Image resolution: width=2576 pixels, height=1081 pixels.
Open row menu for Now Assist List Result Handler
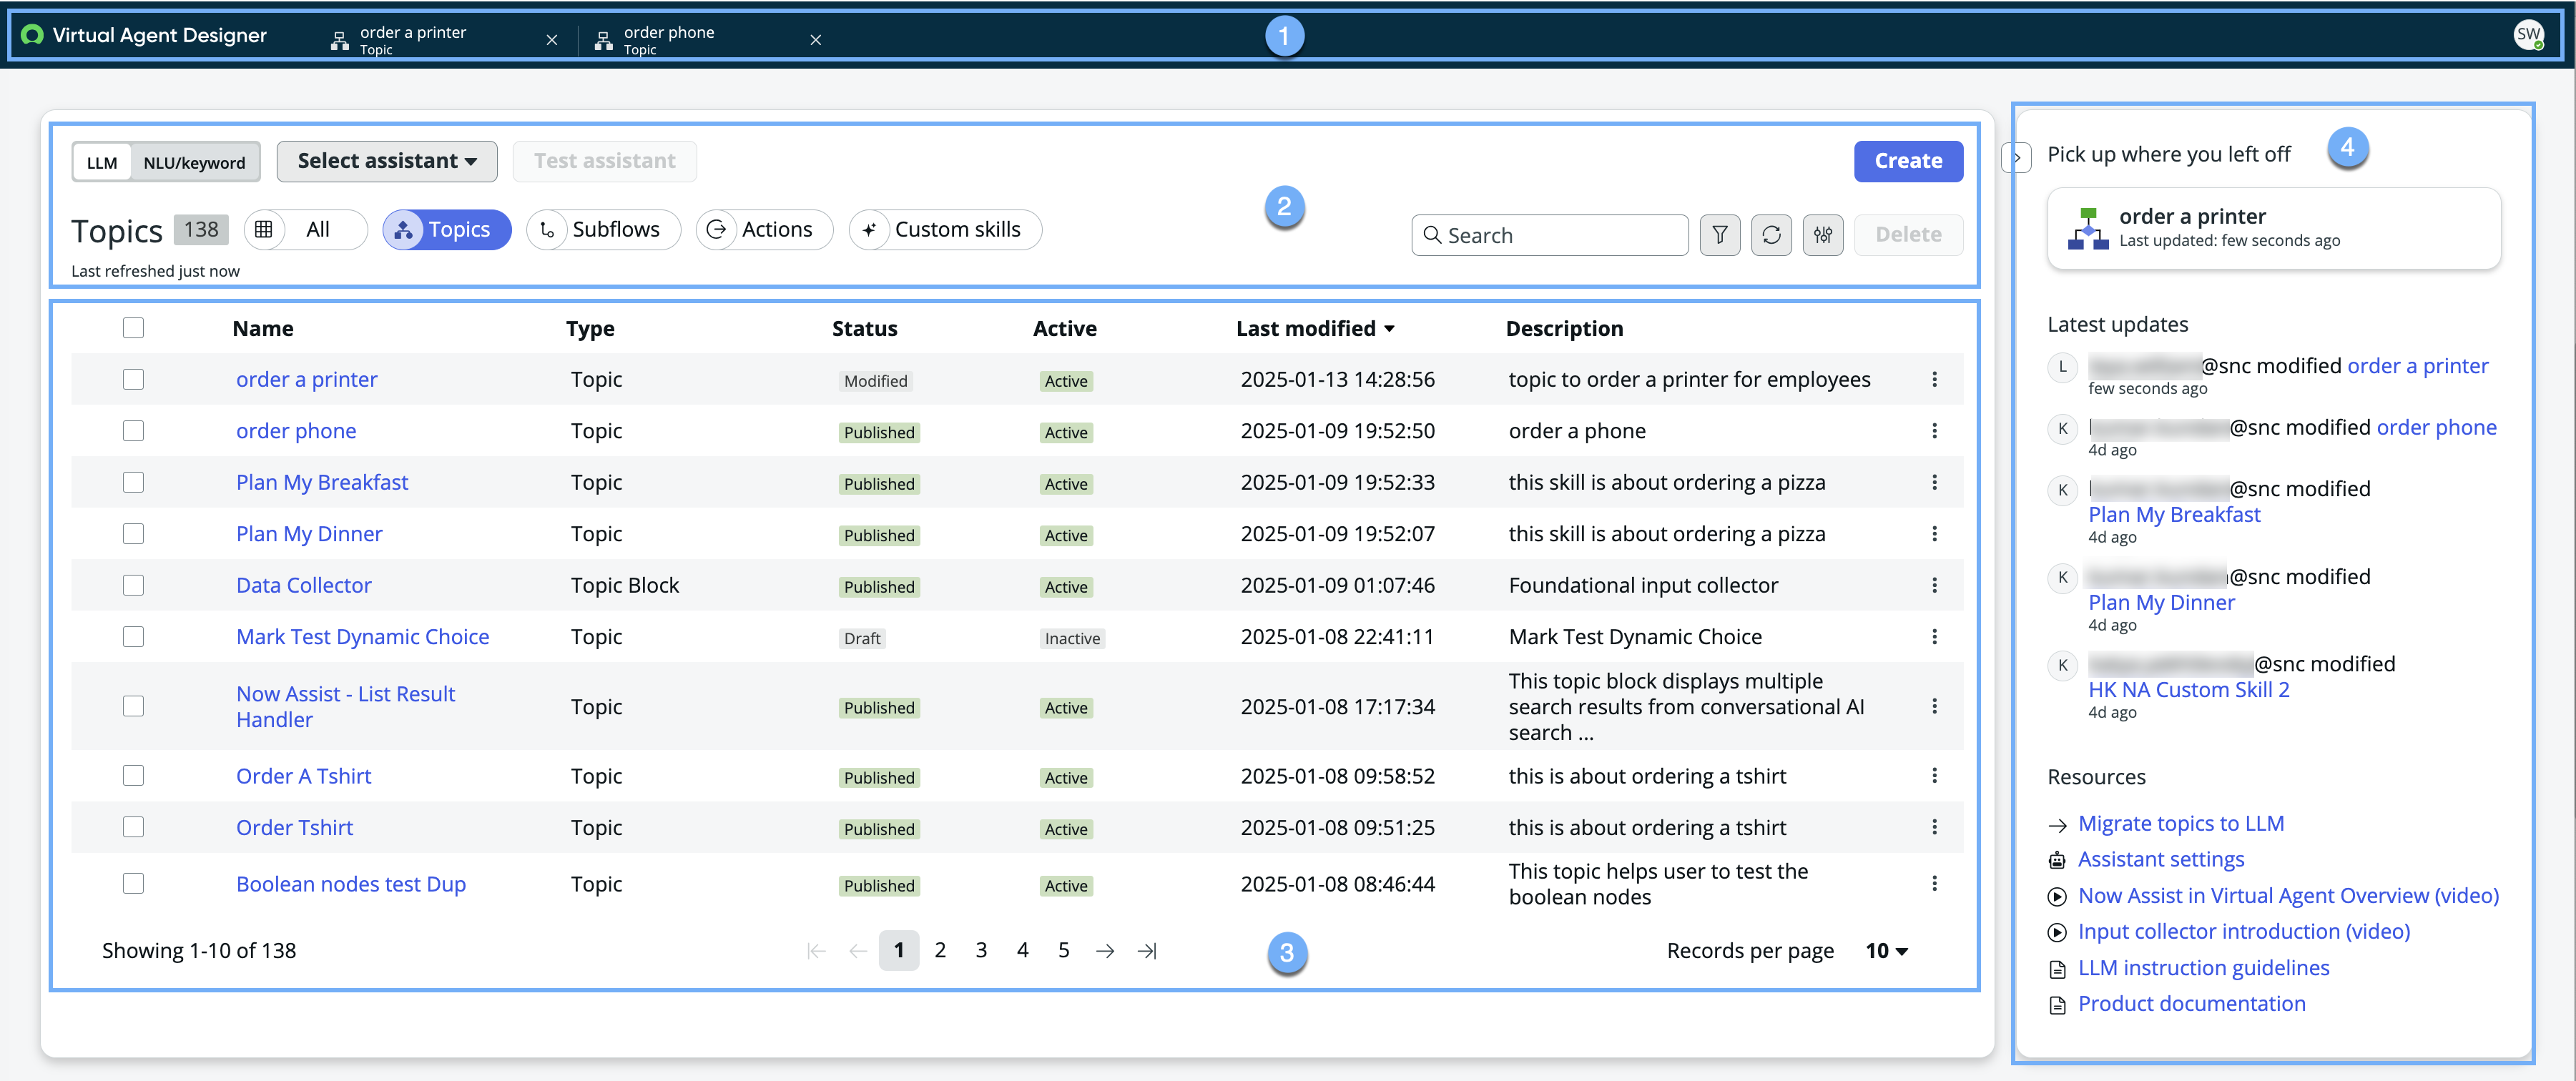pyautogui.click(x=1934, y=707)
